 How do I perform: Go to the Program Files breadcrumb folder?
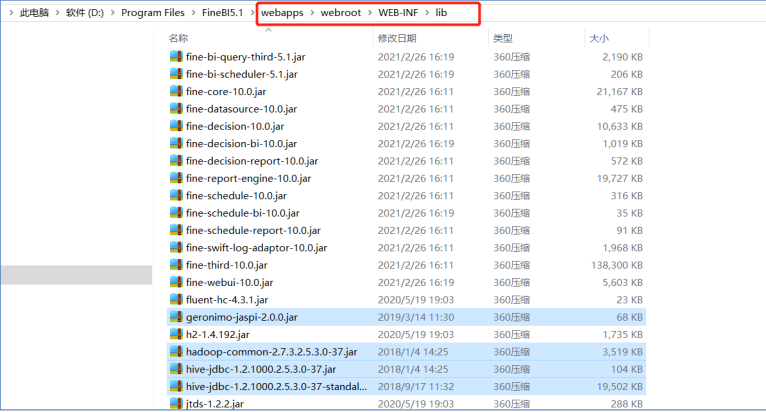153,13
